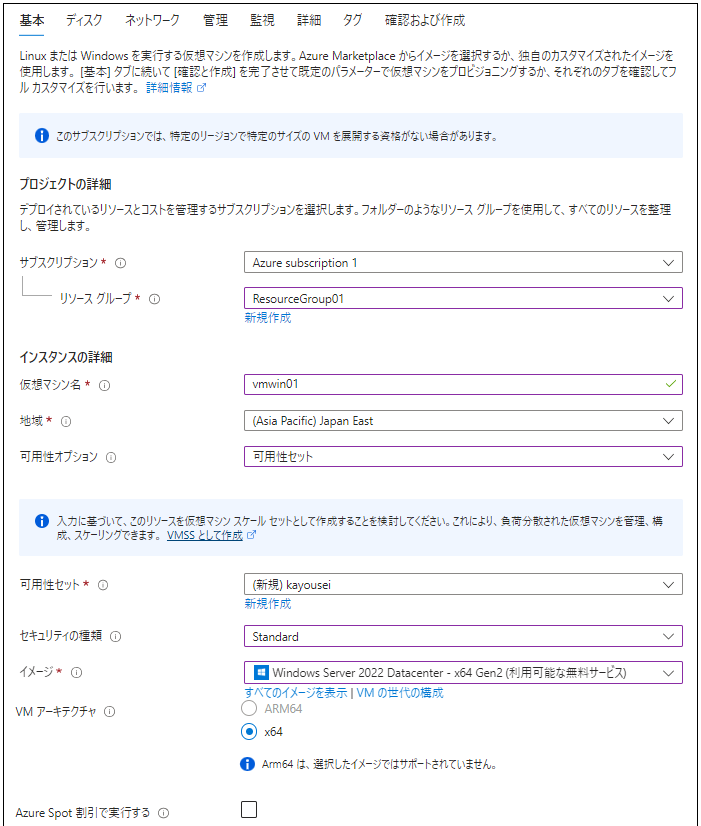Click the VM の世代の構成 link
Image resolution: width=701 pixels, height=826 pixels.
coord(400,693)
